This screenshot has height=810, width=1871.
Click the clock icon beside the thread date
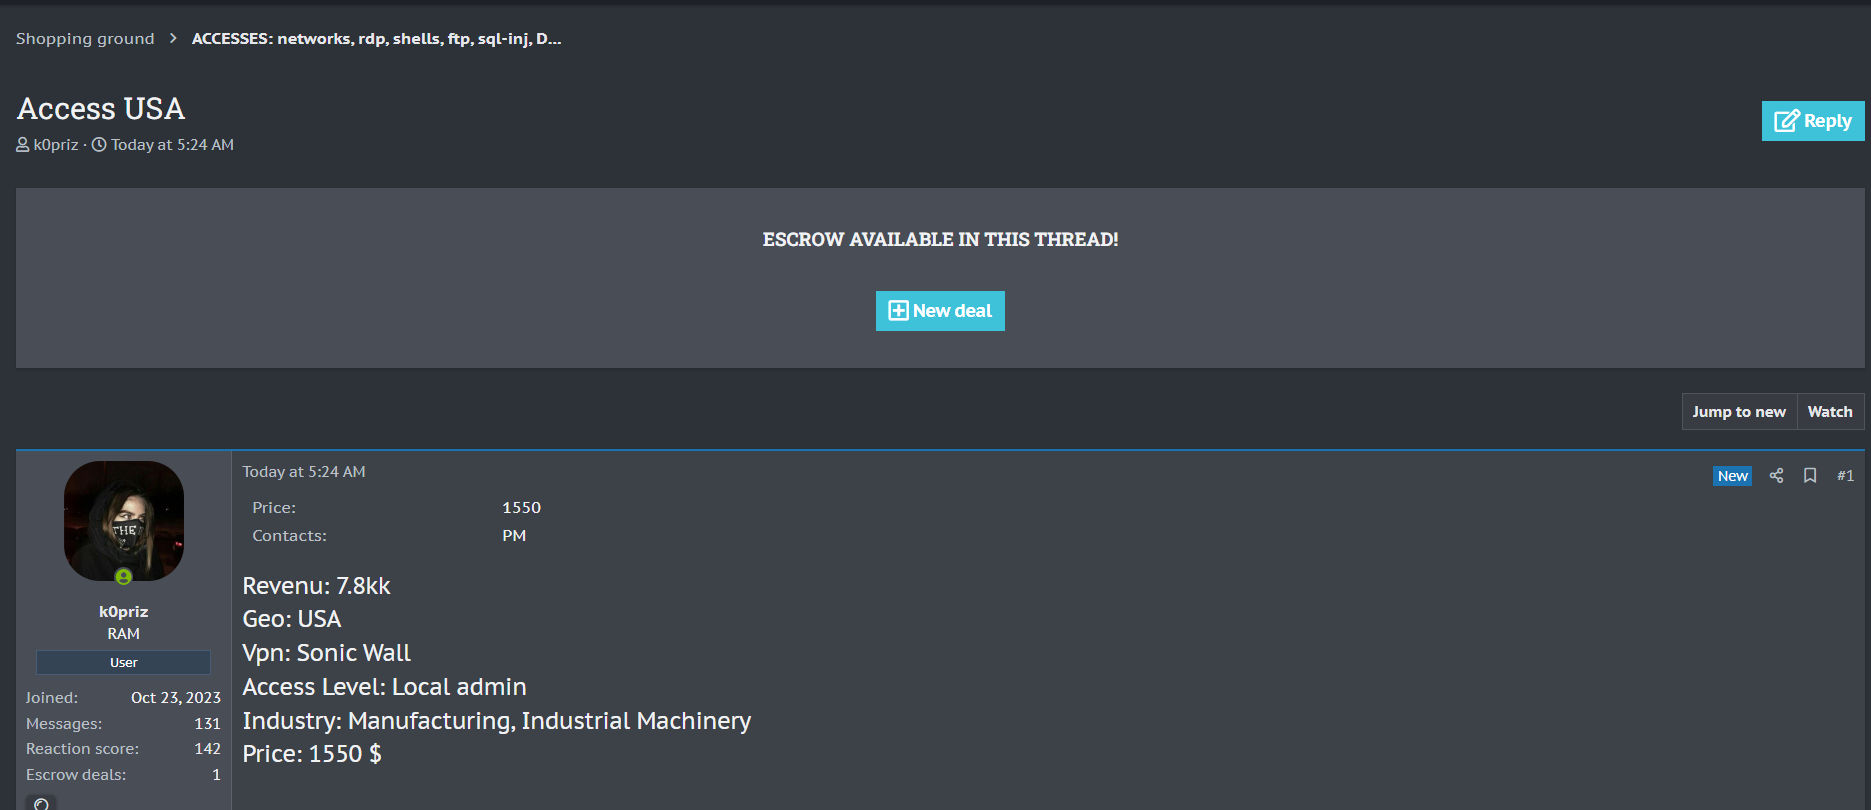tap(99, 145)
